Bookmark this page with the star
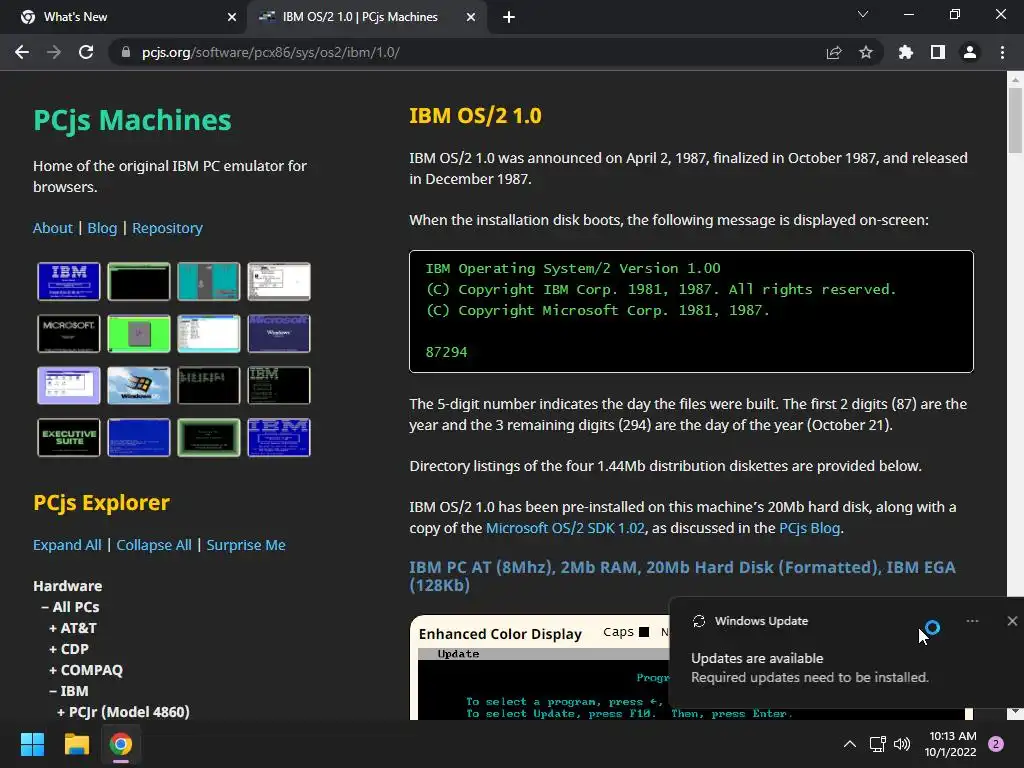 pyautogui.click(x=866, y=52)
